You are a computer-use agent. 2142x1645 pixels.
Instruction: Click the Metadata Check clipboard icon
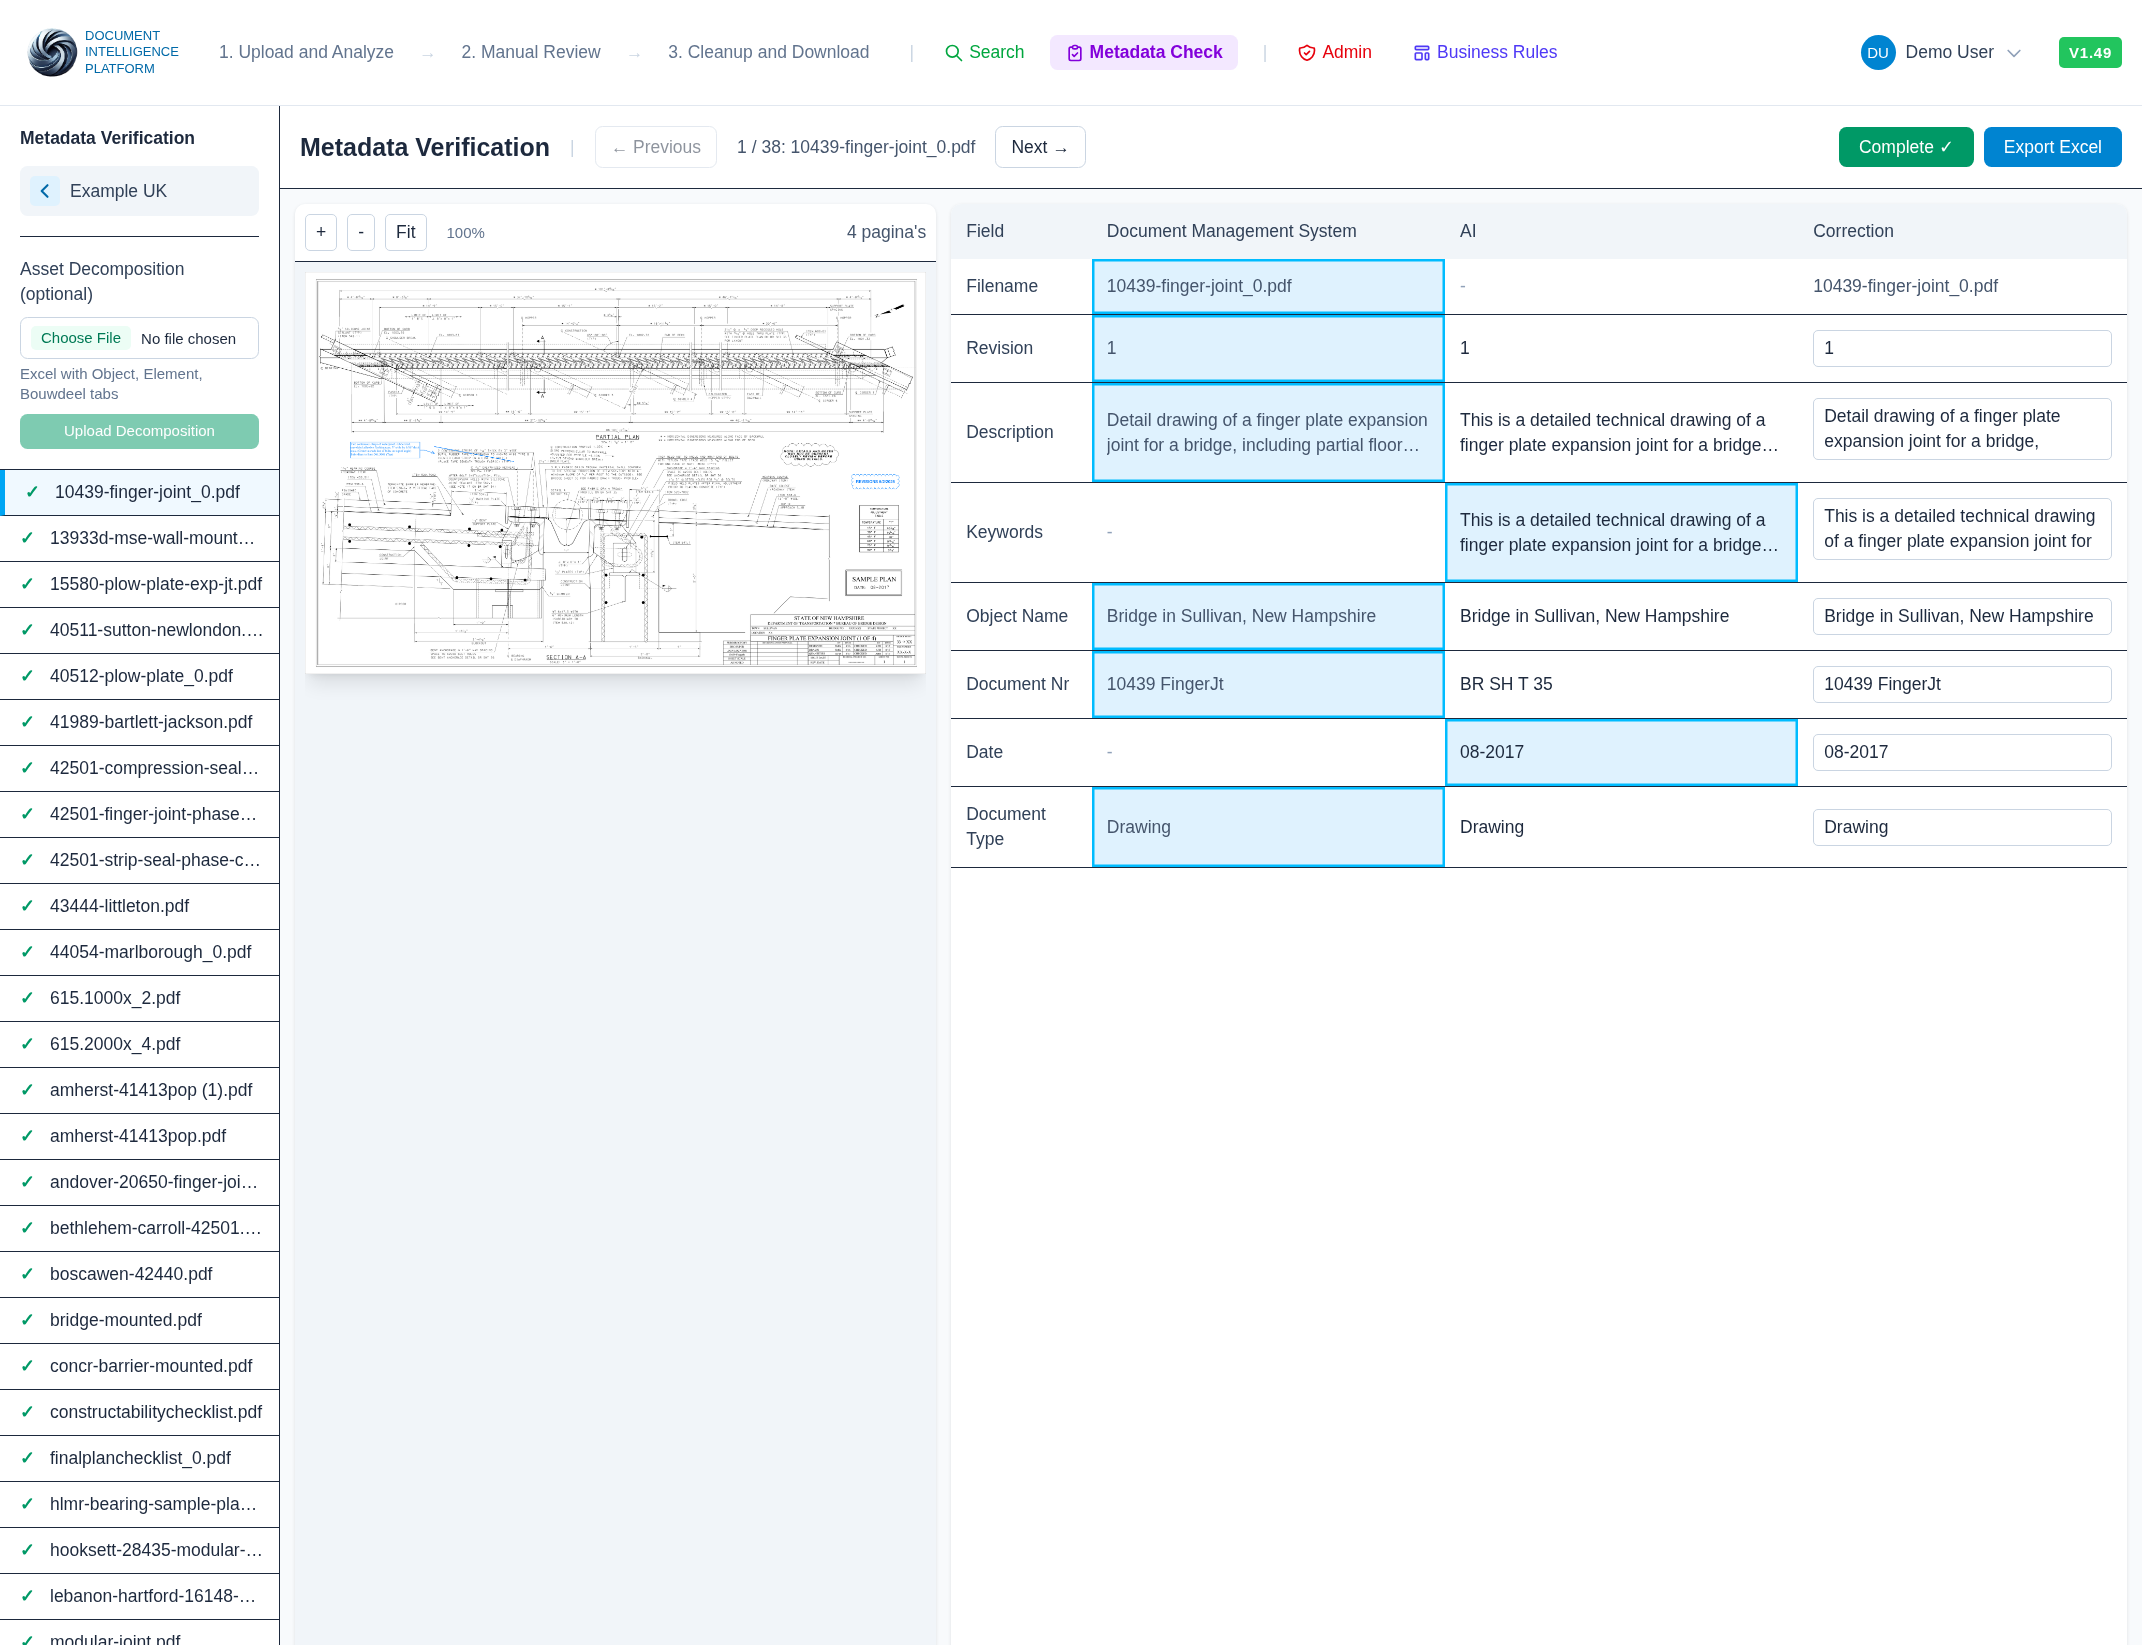[x=1074, y=53]
